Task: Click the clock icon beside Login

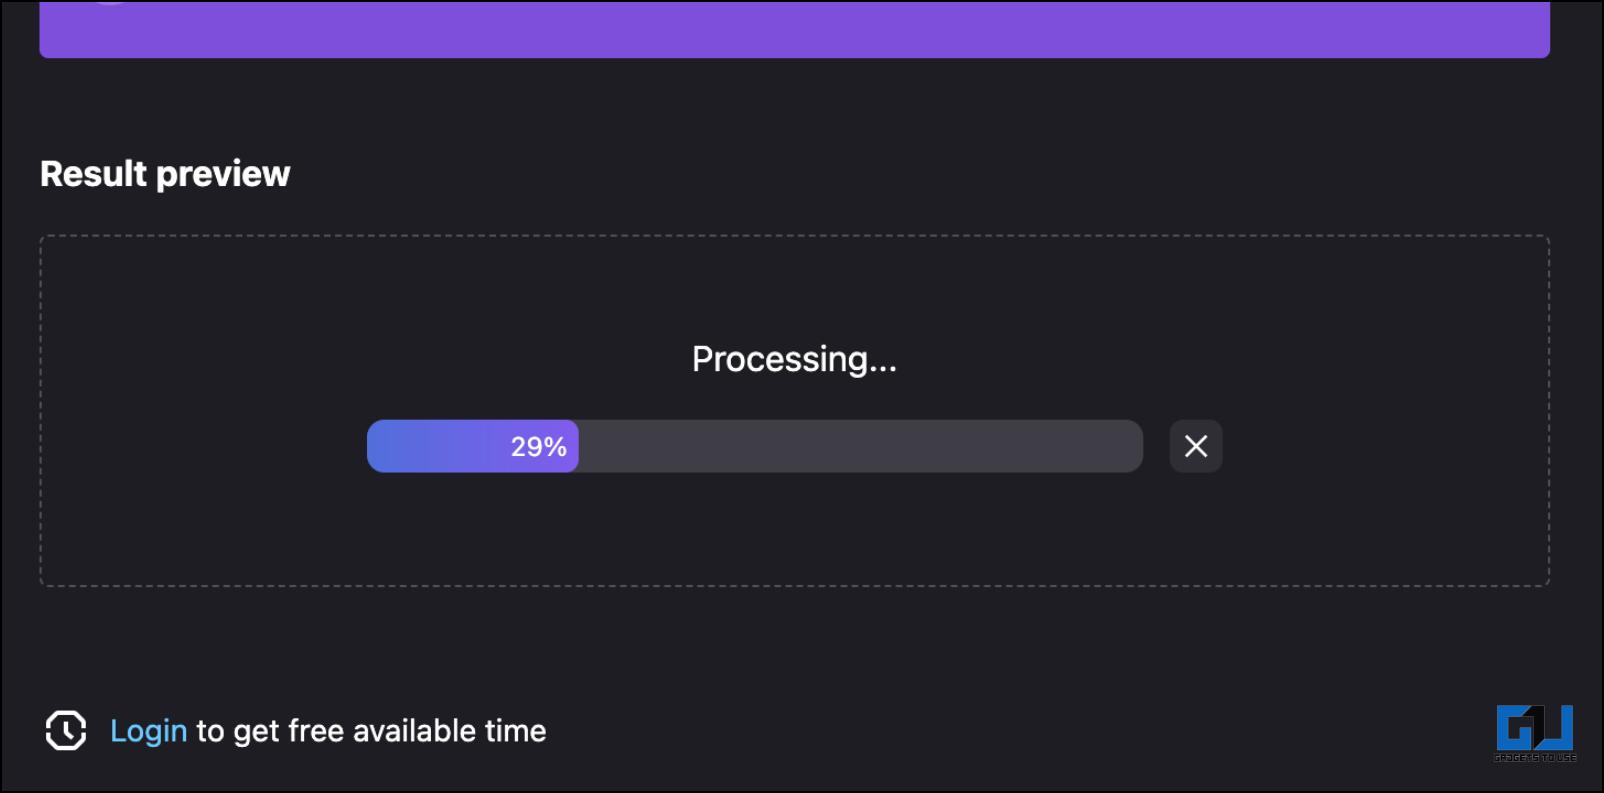Action: pyautogui.click(x=66, y=731)
